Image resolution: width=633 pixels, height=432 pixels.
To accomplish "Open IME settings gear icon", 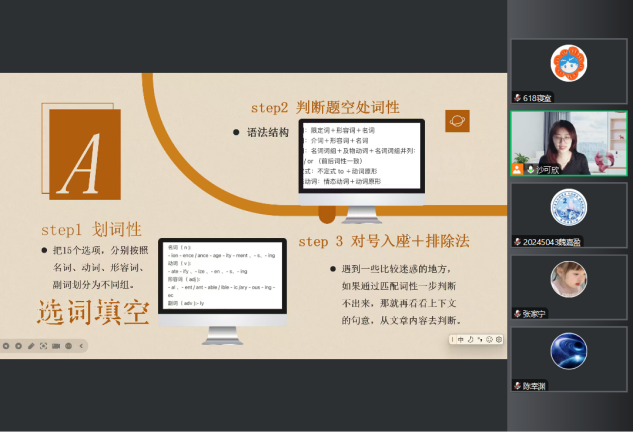I will (499, 340).
